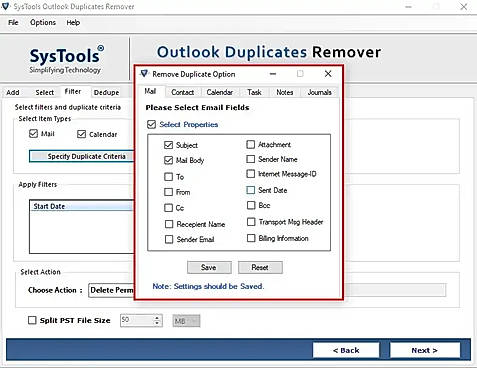The height and width of the screenshot is (368, 477).
Task: Click the 'Note: Settings should be Saved.' text
Action: coord(208,286)
